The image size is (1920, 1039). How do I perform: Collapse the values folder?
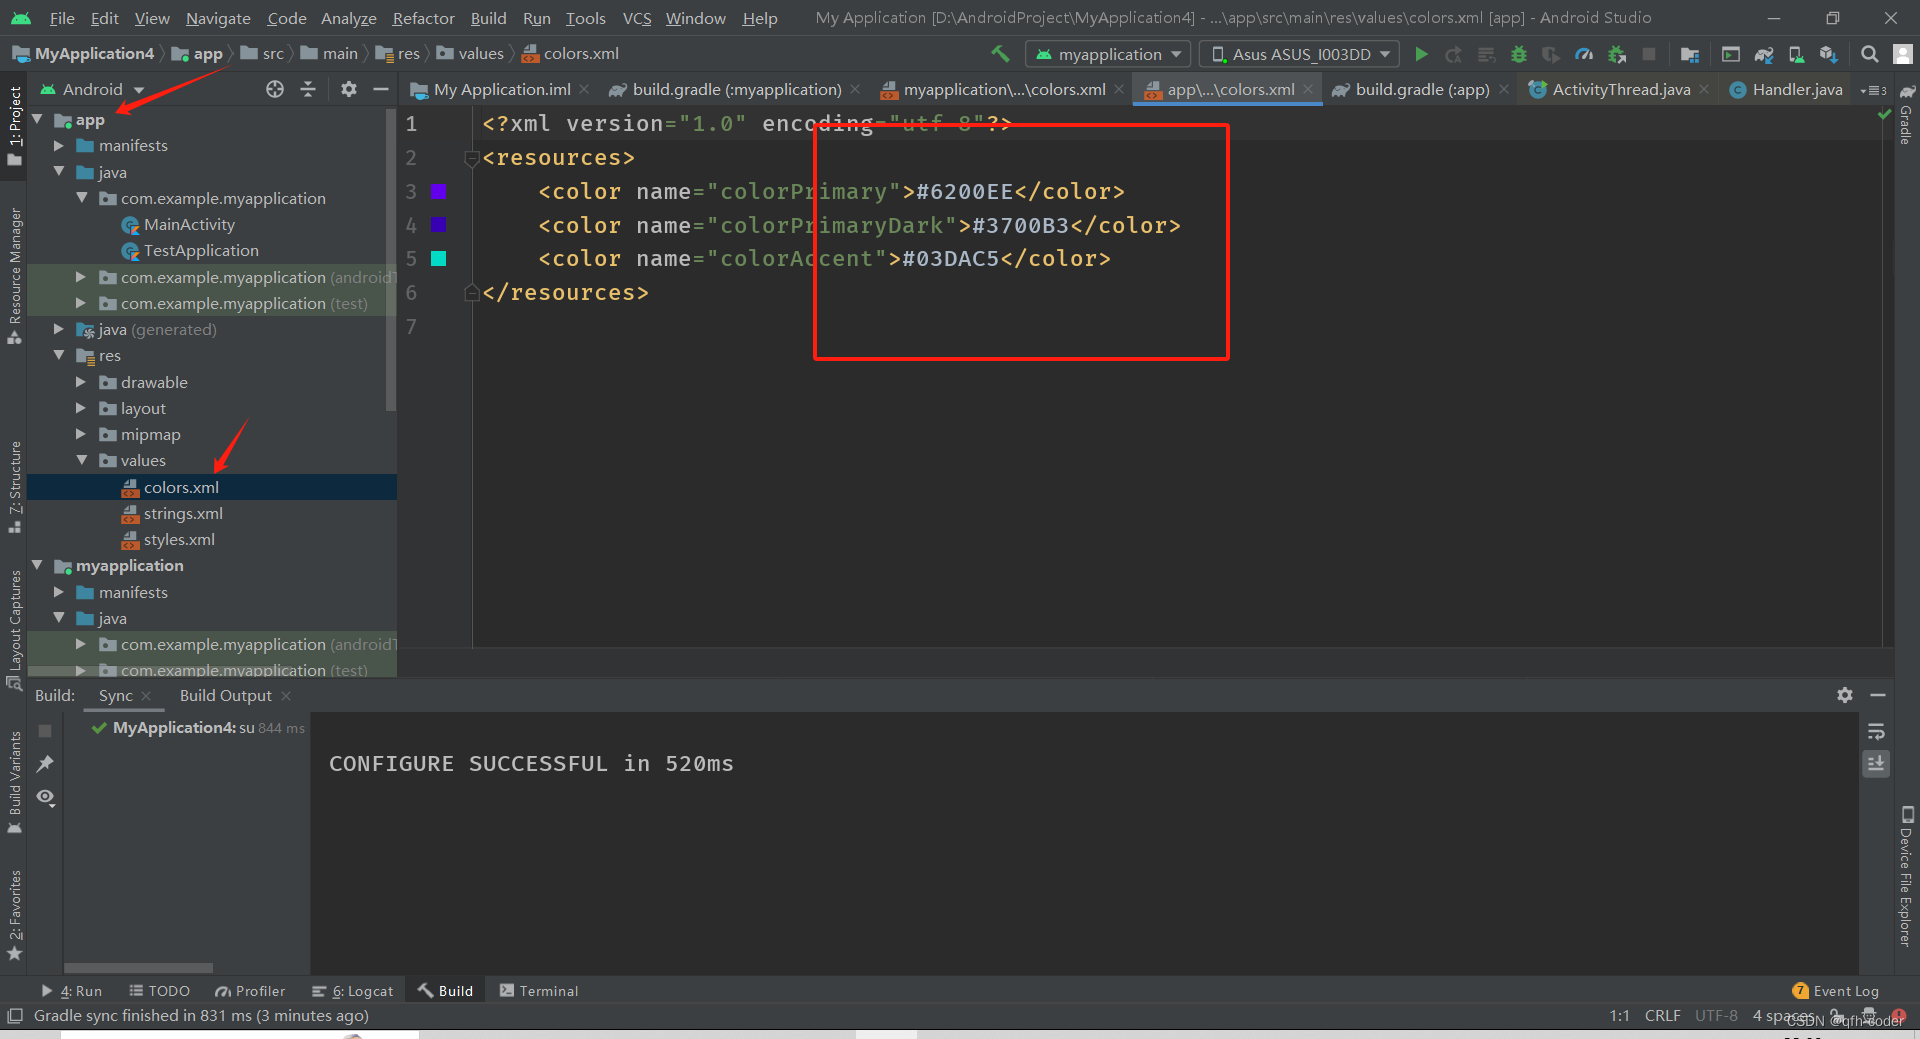pyautogui.click(x=81, y=460)
